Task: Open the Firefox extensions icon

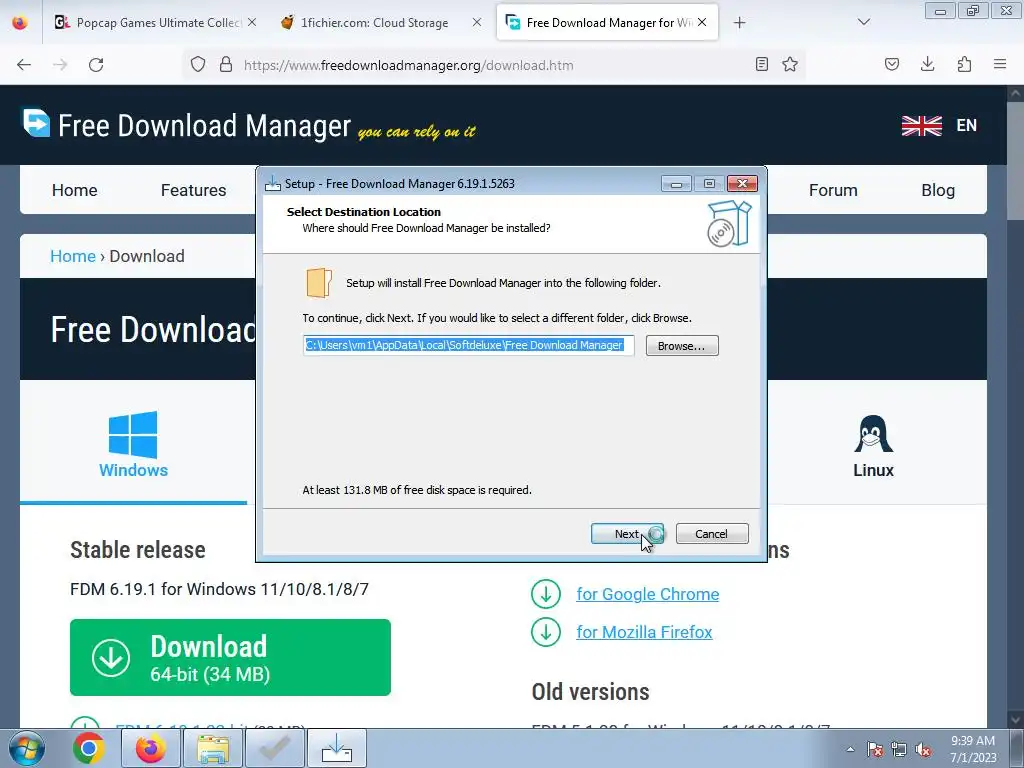Action: tap(964, 65)
